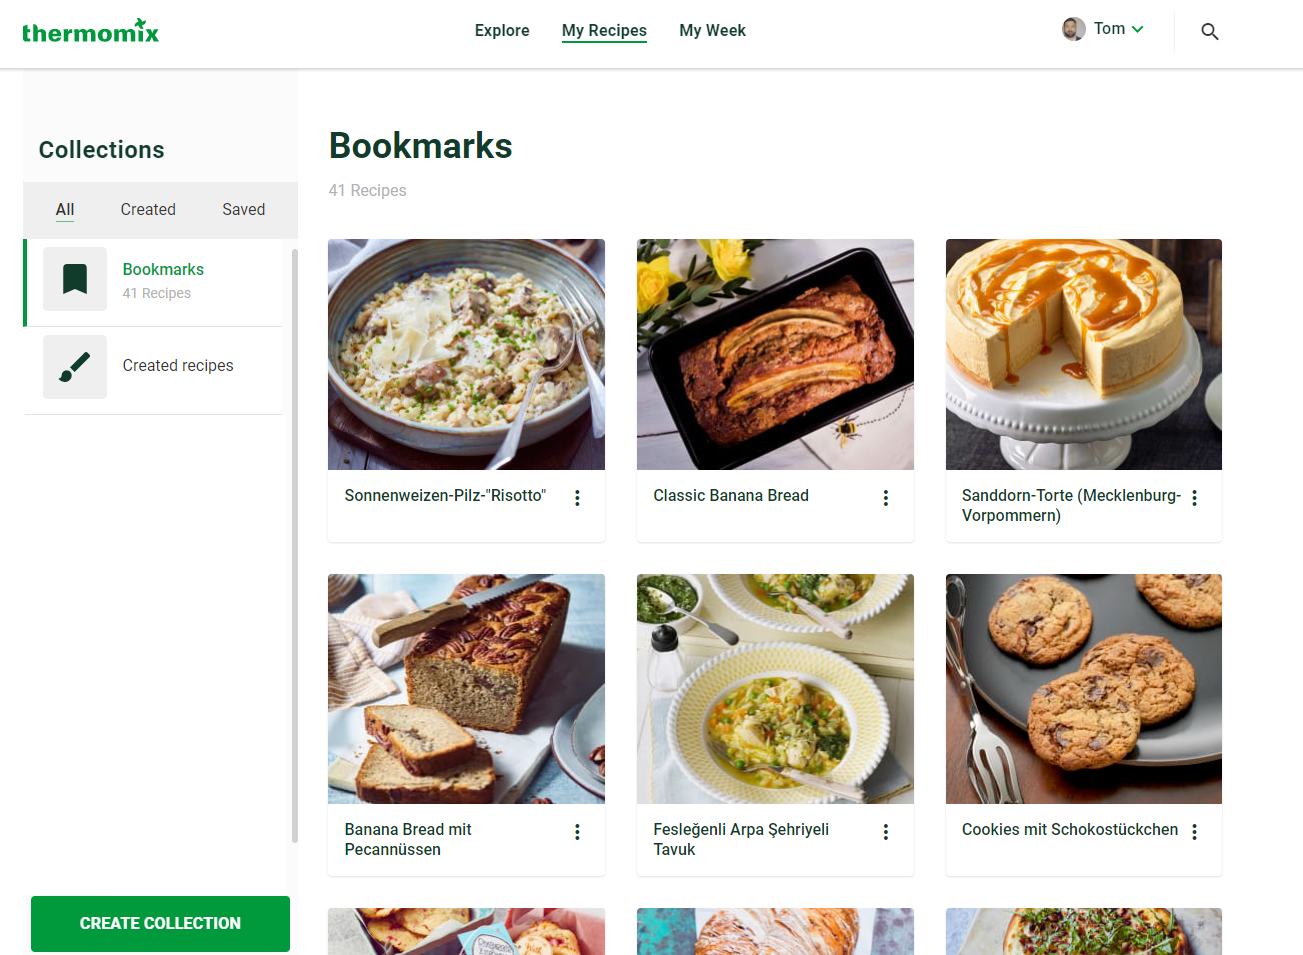Viewport: 1303px width, 955px height.
Task: Click the Thermomix logo
Action: tap(90, 32)
